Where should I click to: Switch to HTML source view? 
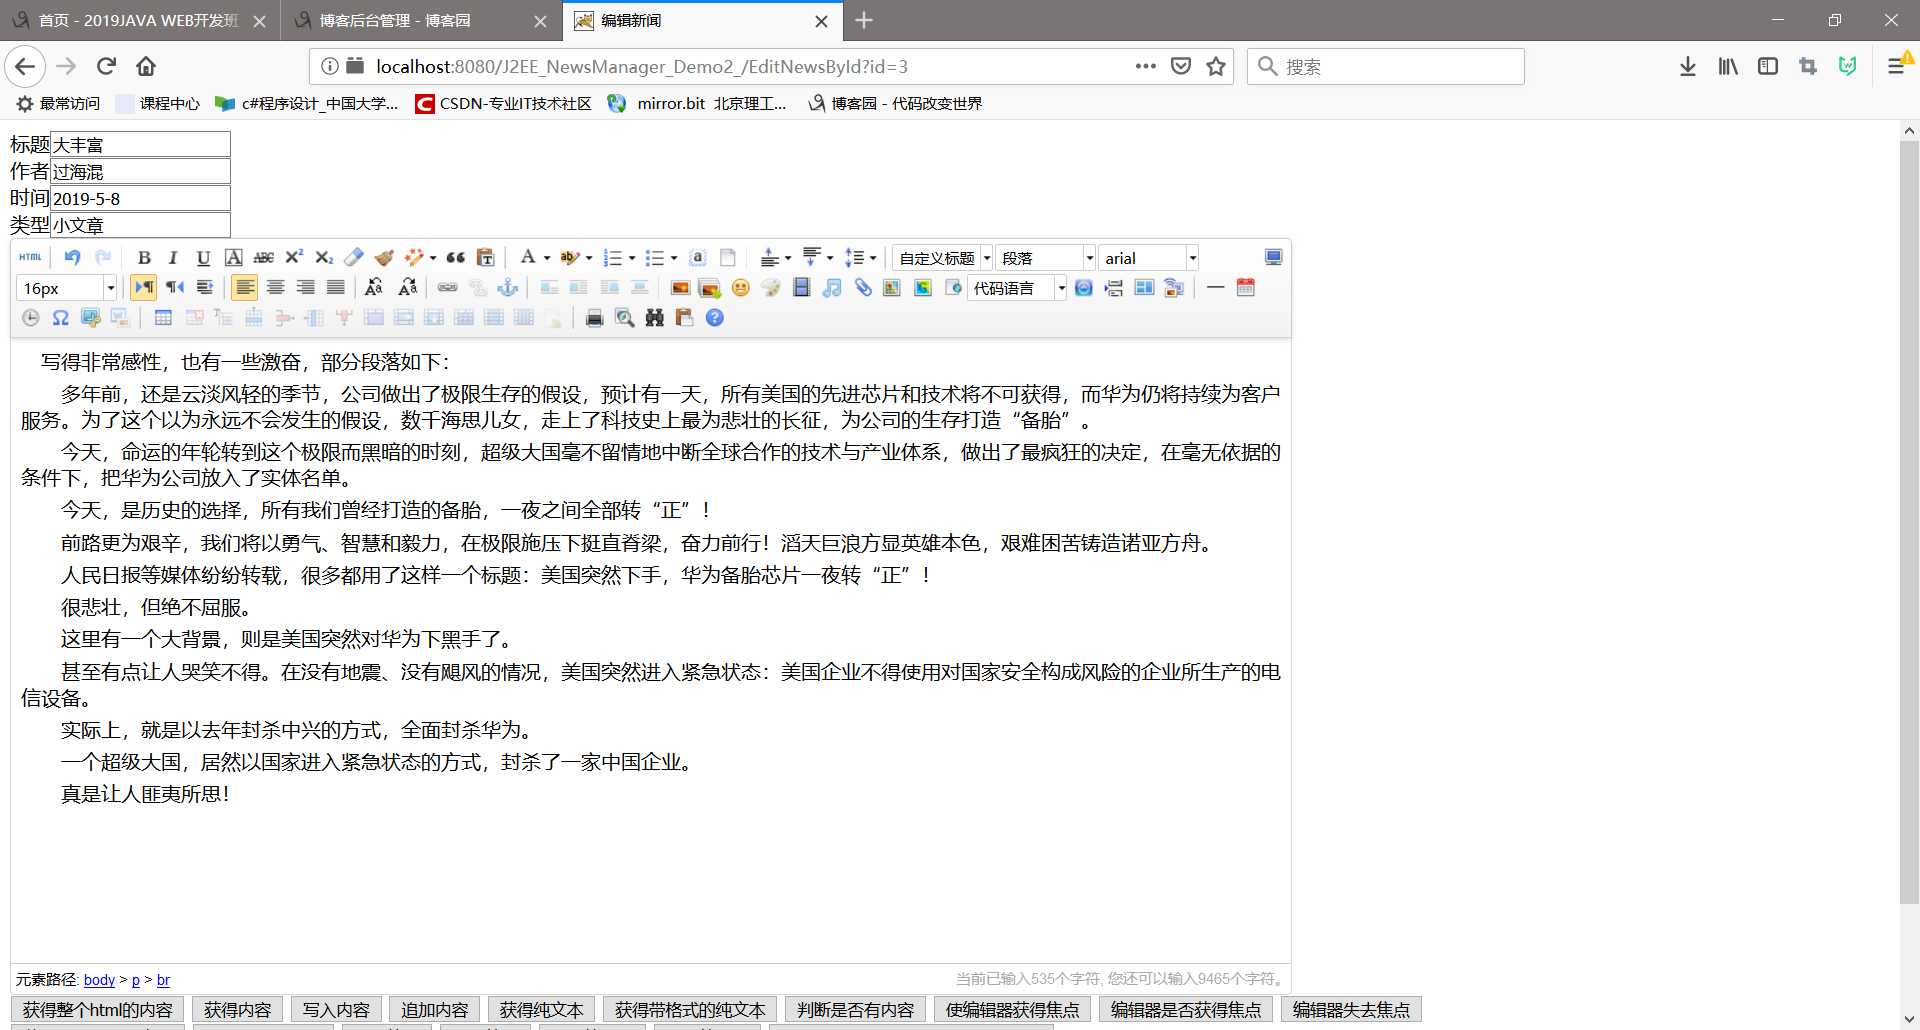pos(30,258)
